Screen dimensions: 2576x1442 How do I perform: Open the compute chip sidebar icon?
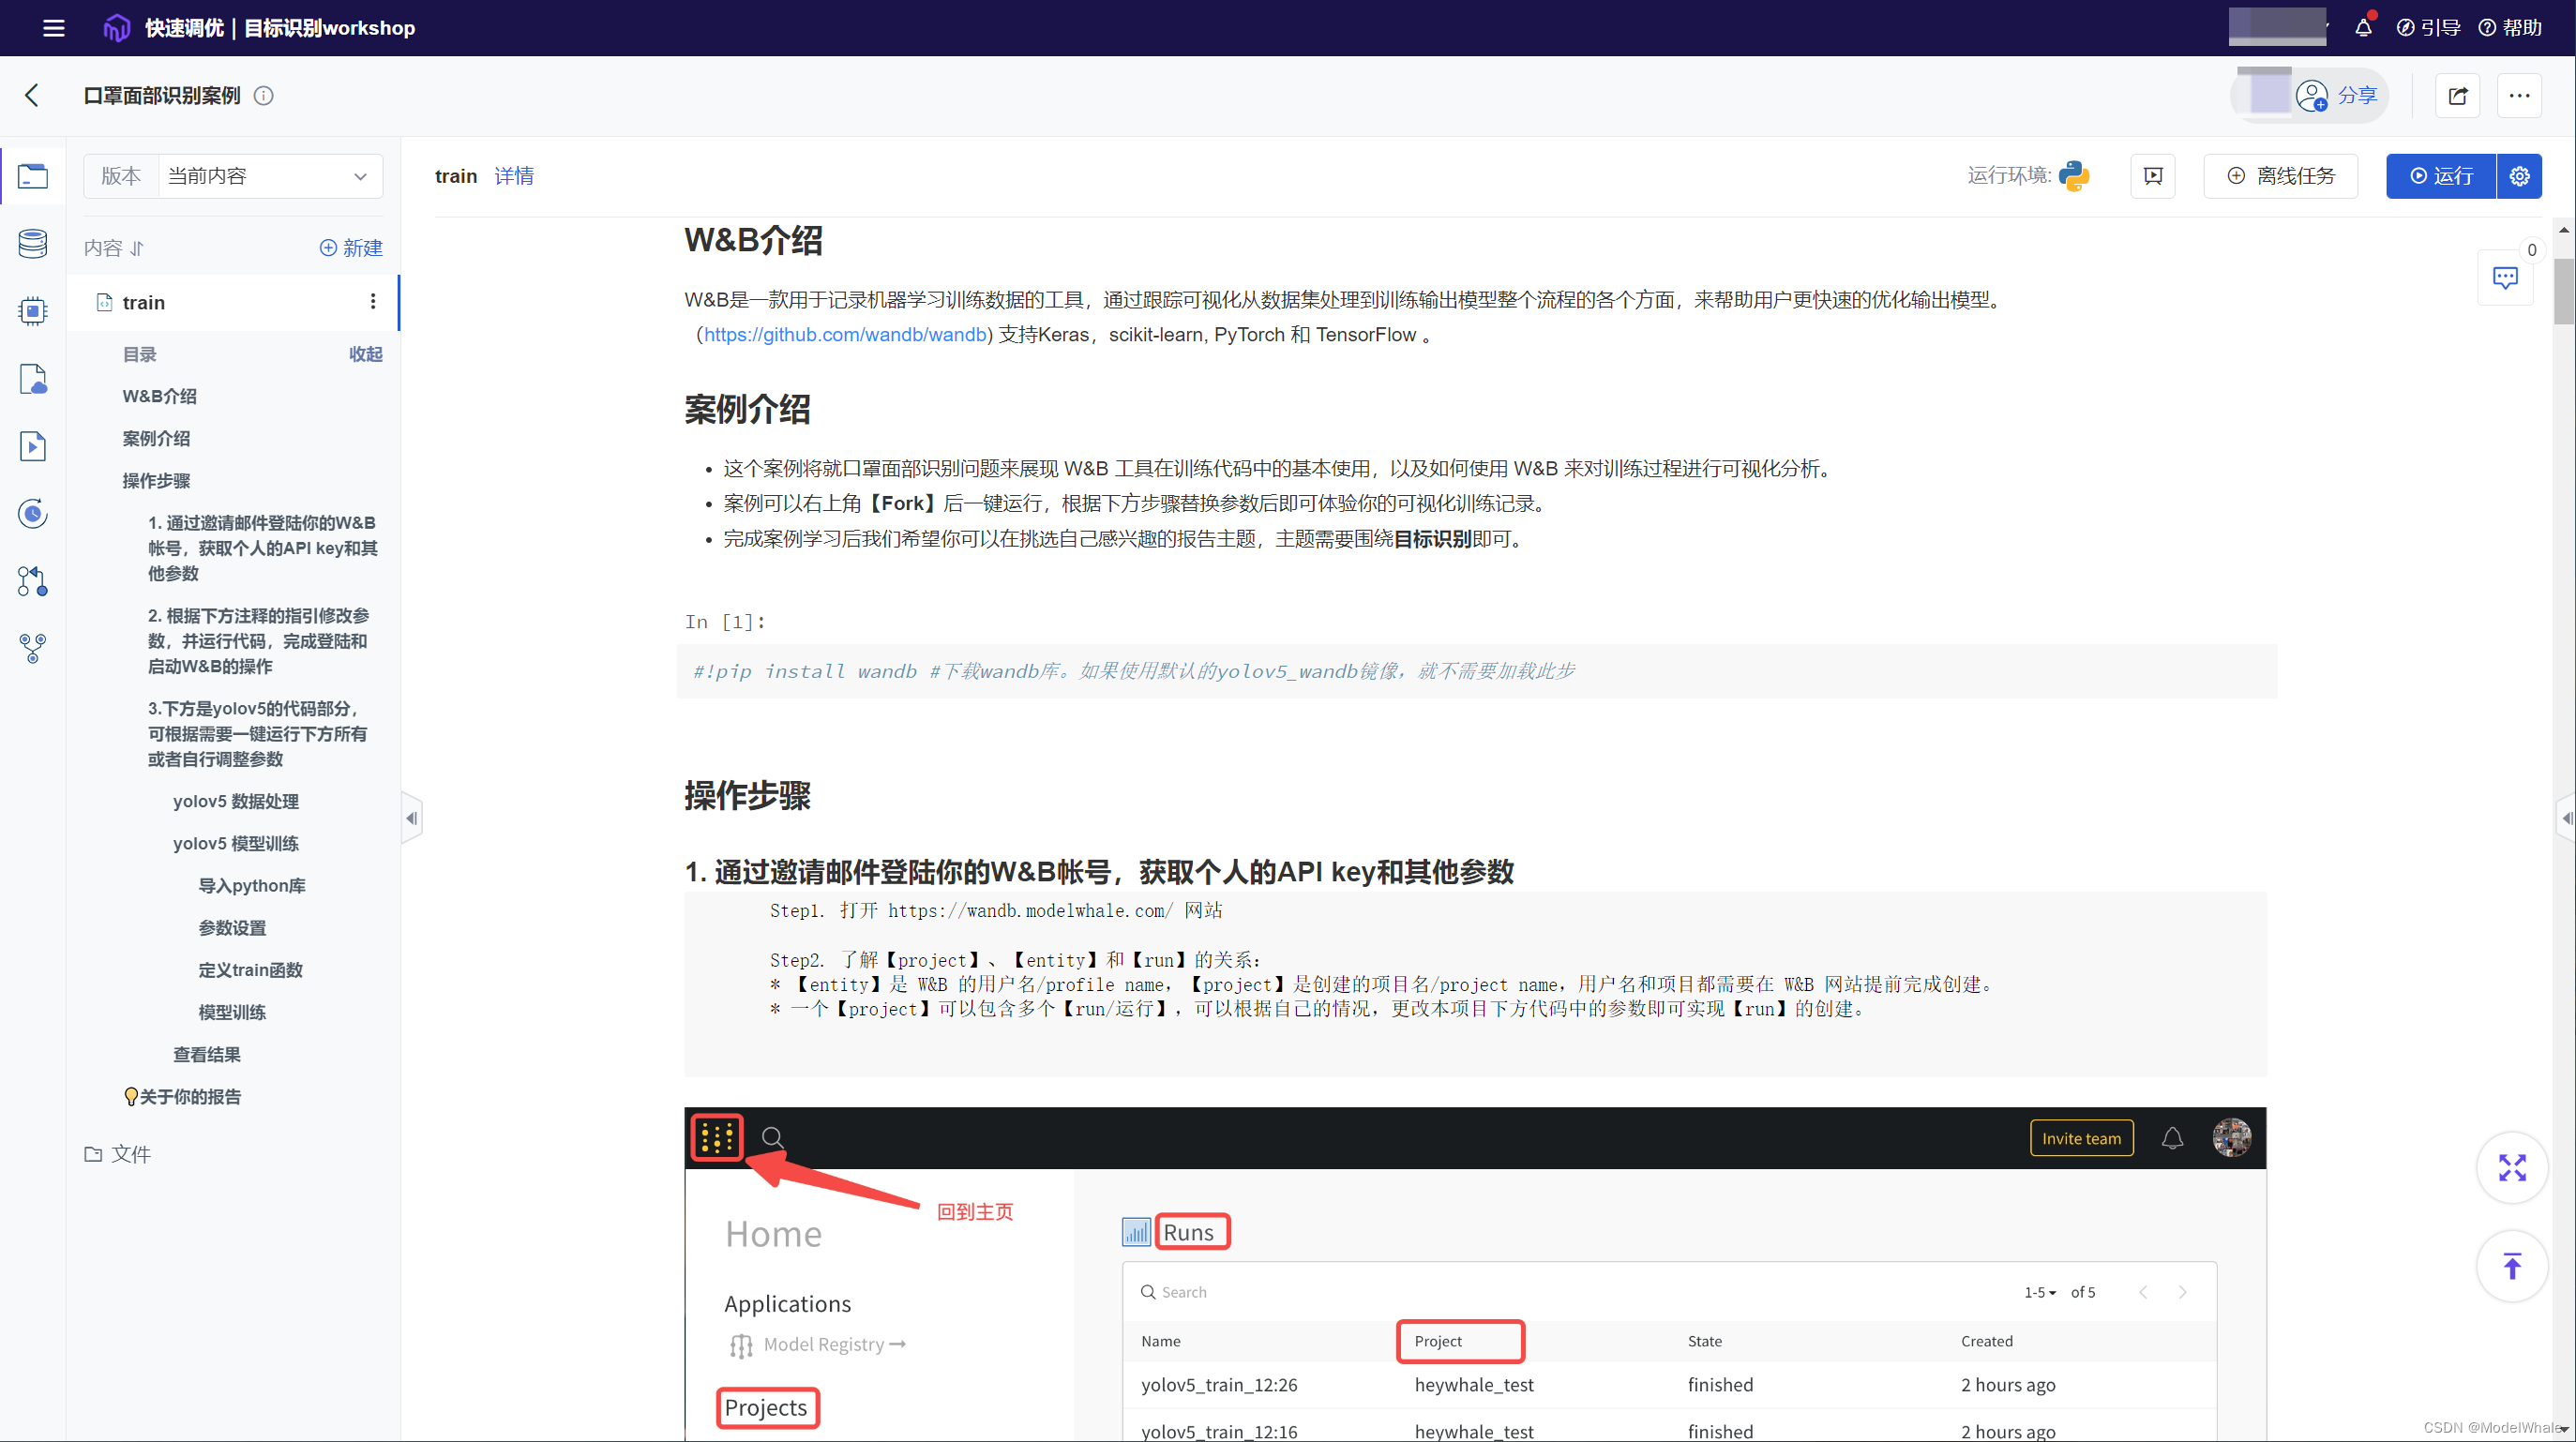[x=32, y=311]
